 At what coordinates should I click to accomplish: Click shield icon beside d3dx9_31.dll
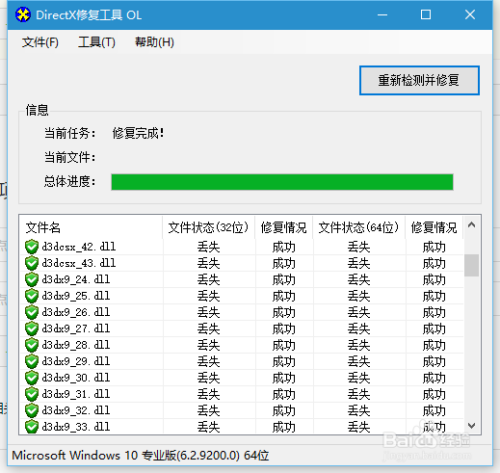tap(32, 394)
